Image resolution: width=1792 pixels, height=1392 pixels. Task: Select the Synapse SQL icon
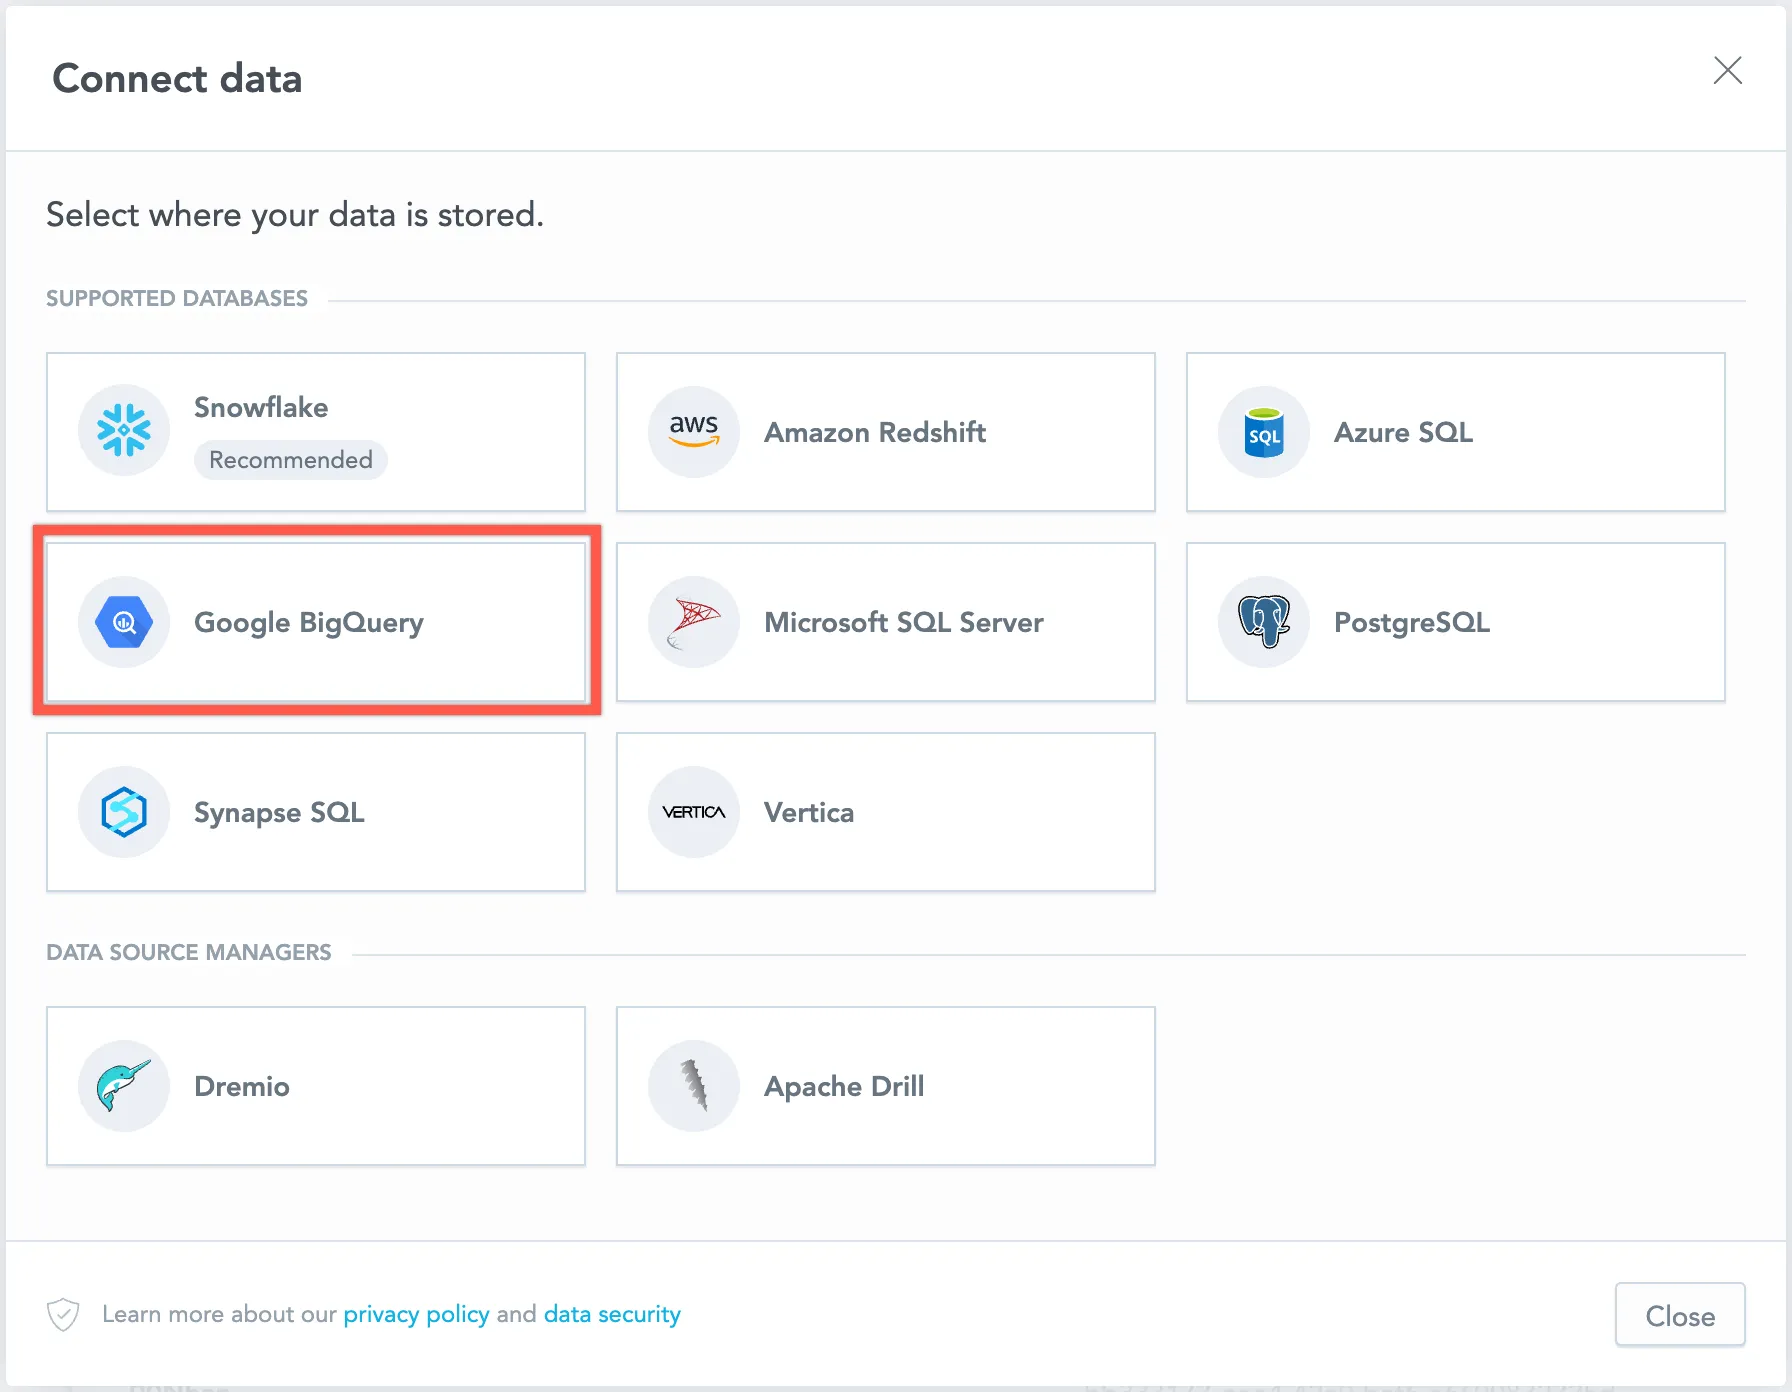tap(124, 811)
